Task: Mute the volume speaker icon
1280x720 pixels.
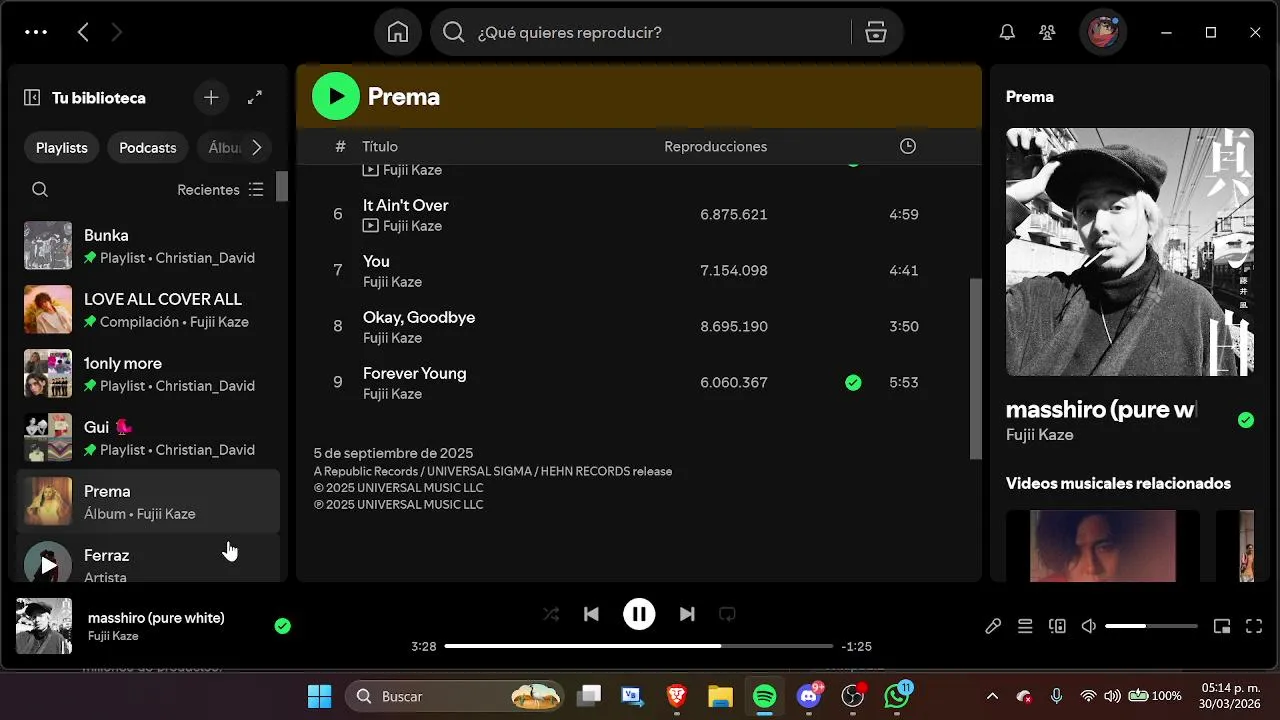Action: (1089, 626)
